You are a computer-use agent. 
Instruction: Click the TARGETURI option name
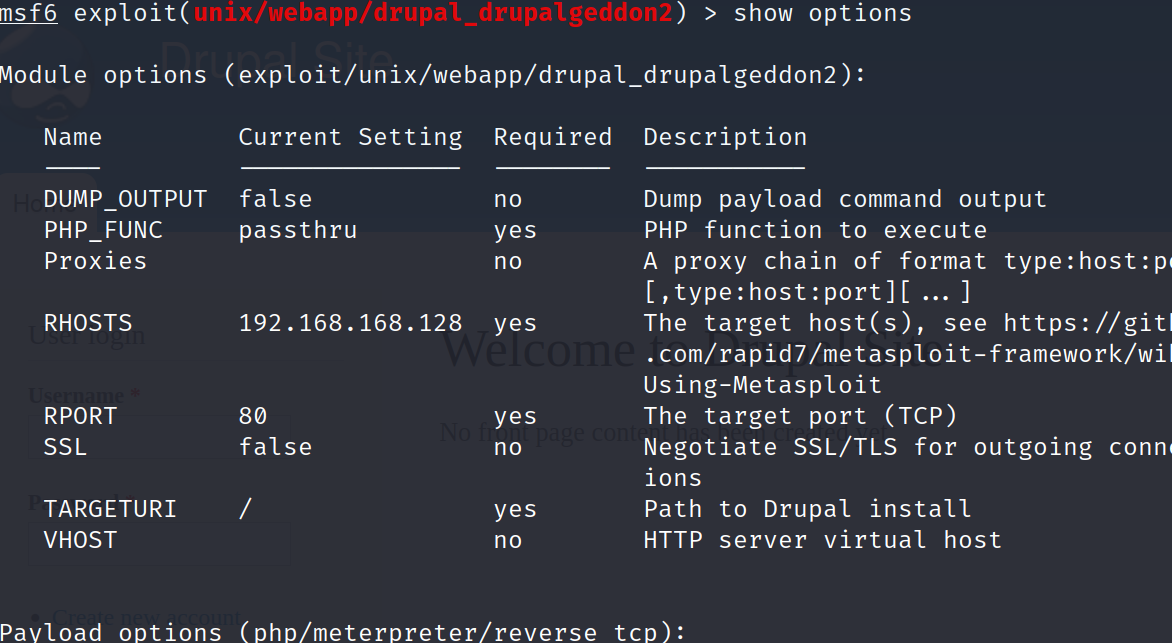point(110,509)
